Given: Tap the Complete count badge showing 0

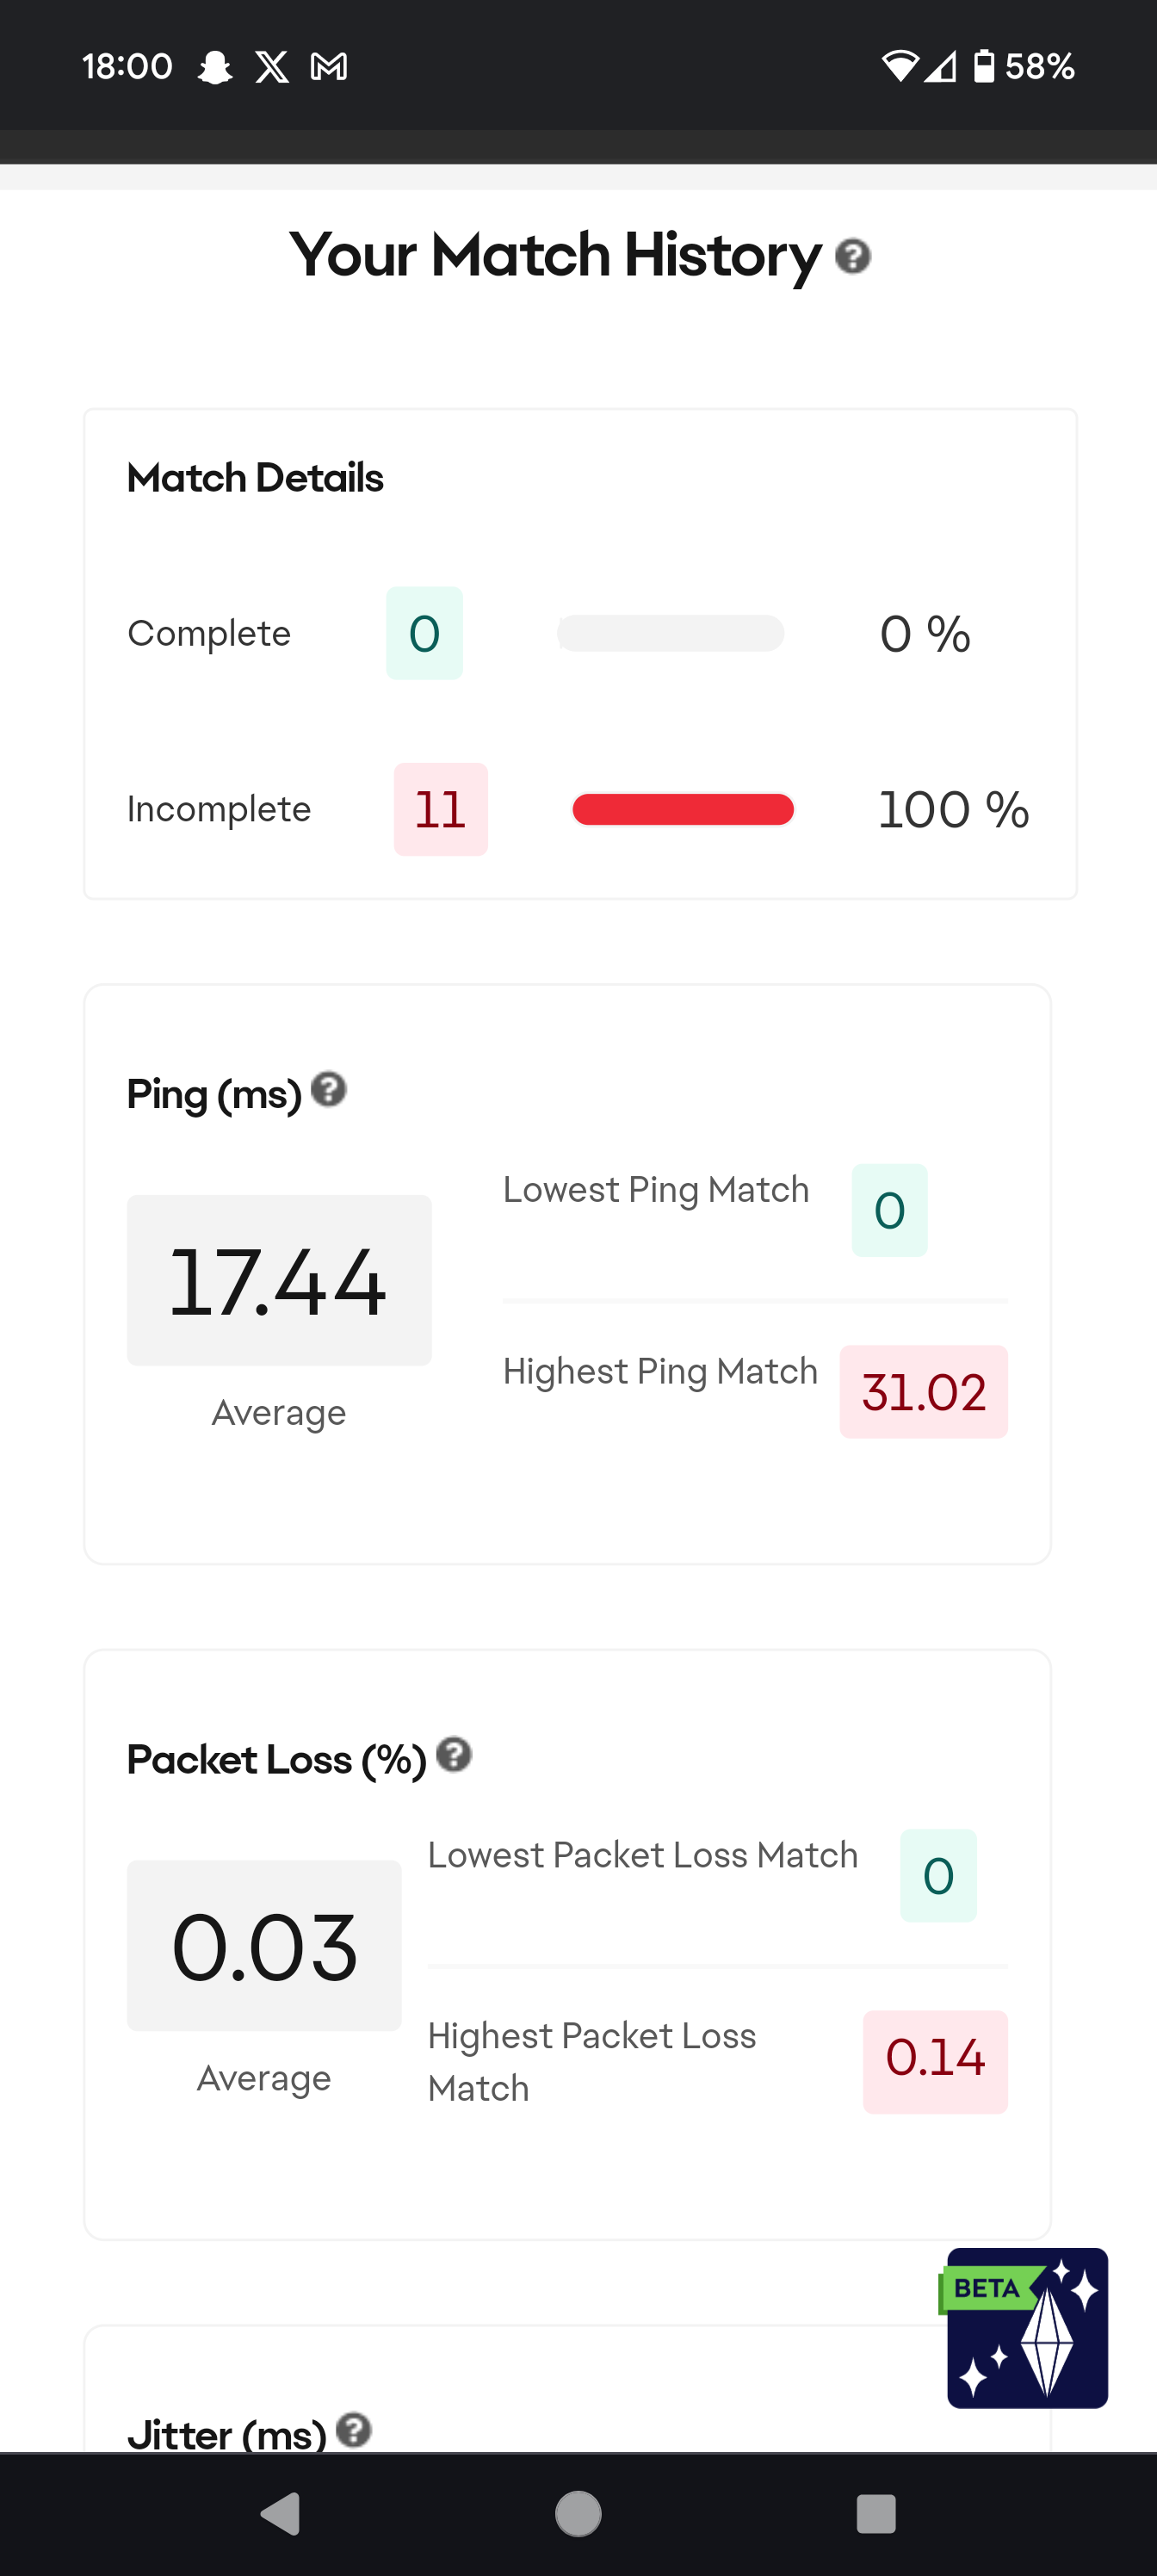Looking at the screenshot, I should coord(424,633).
